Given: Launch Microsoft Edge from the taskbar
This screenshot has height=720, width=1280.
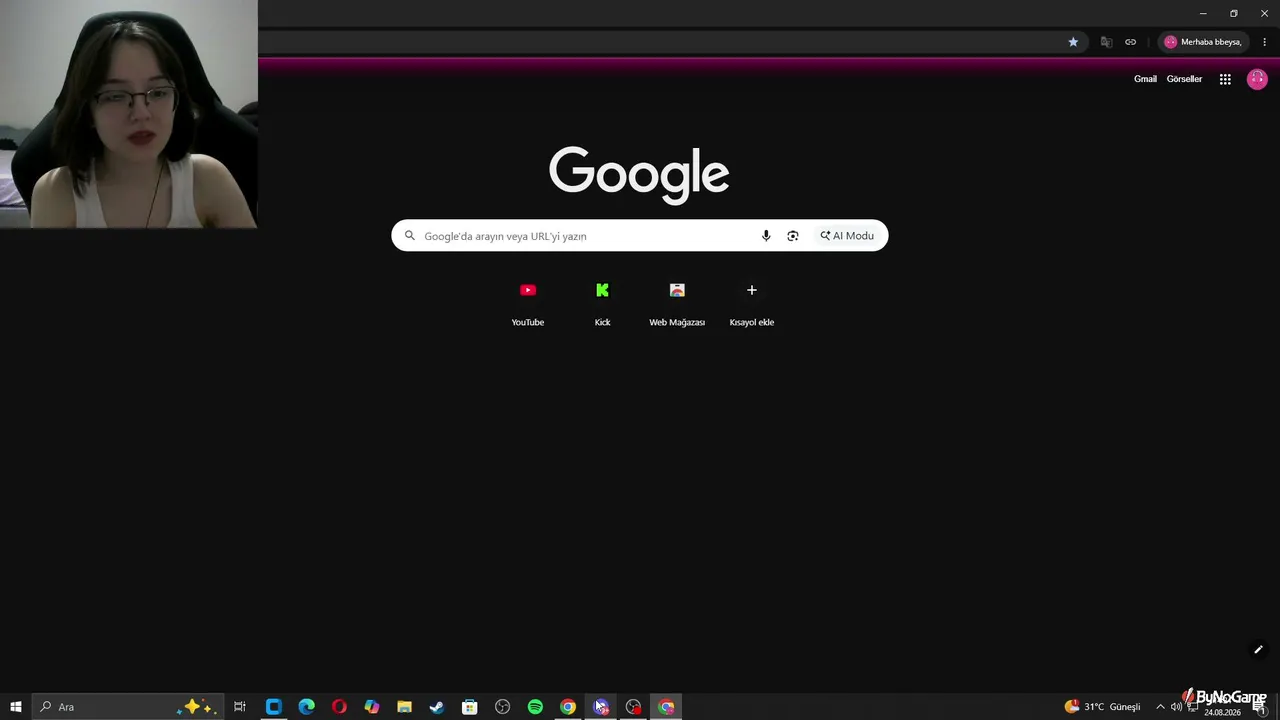Looking at the screenshot, I should coord(306,707).
